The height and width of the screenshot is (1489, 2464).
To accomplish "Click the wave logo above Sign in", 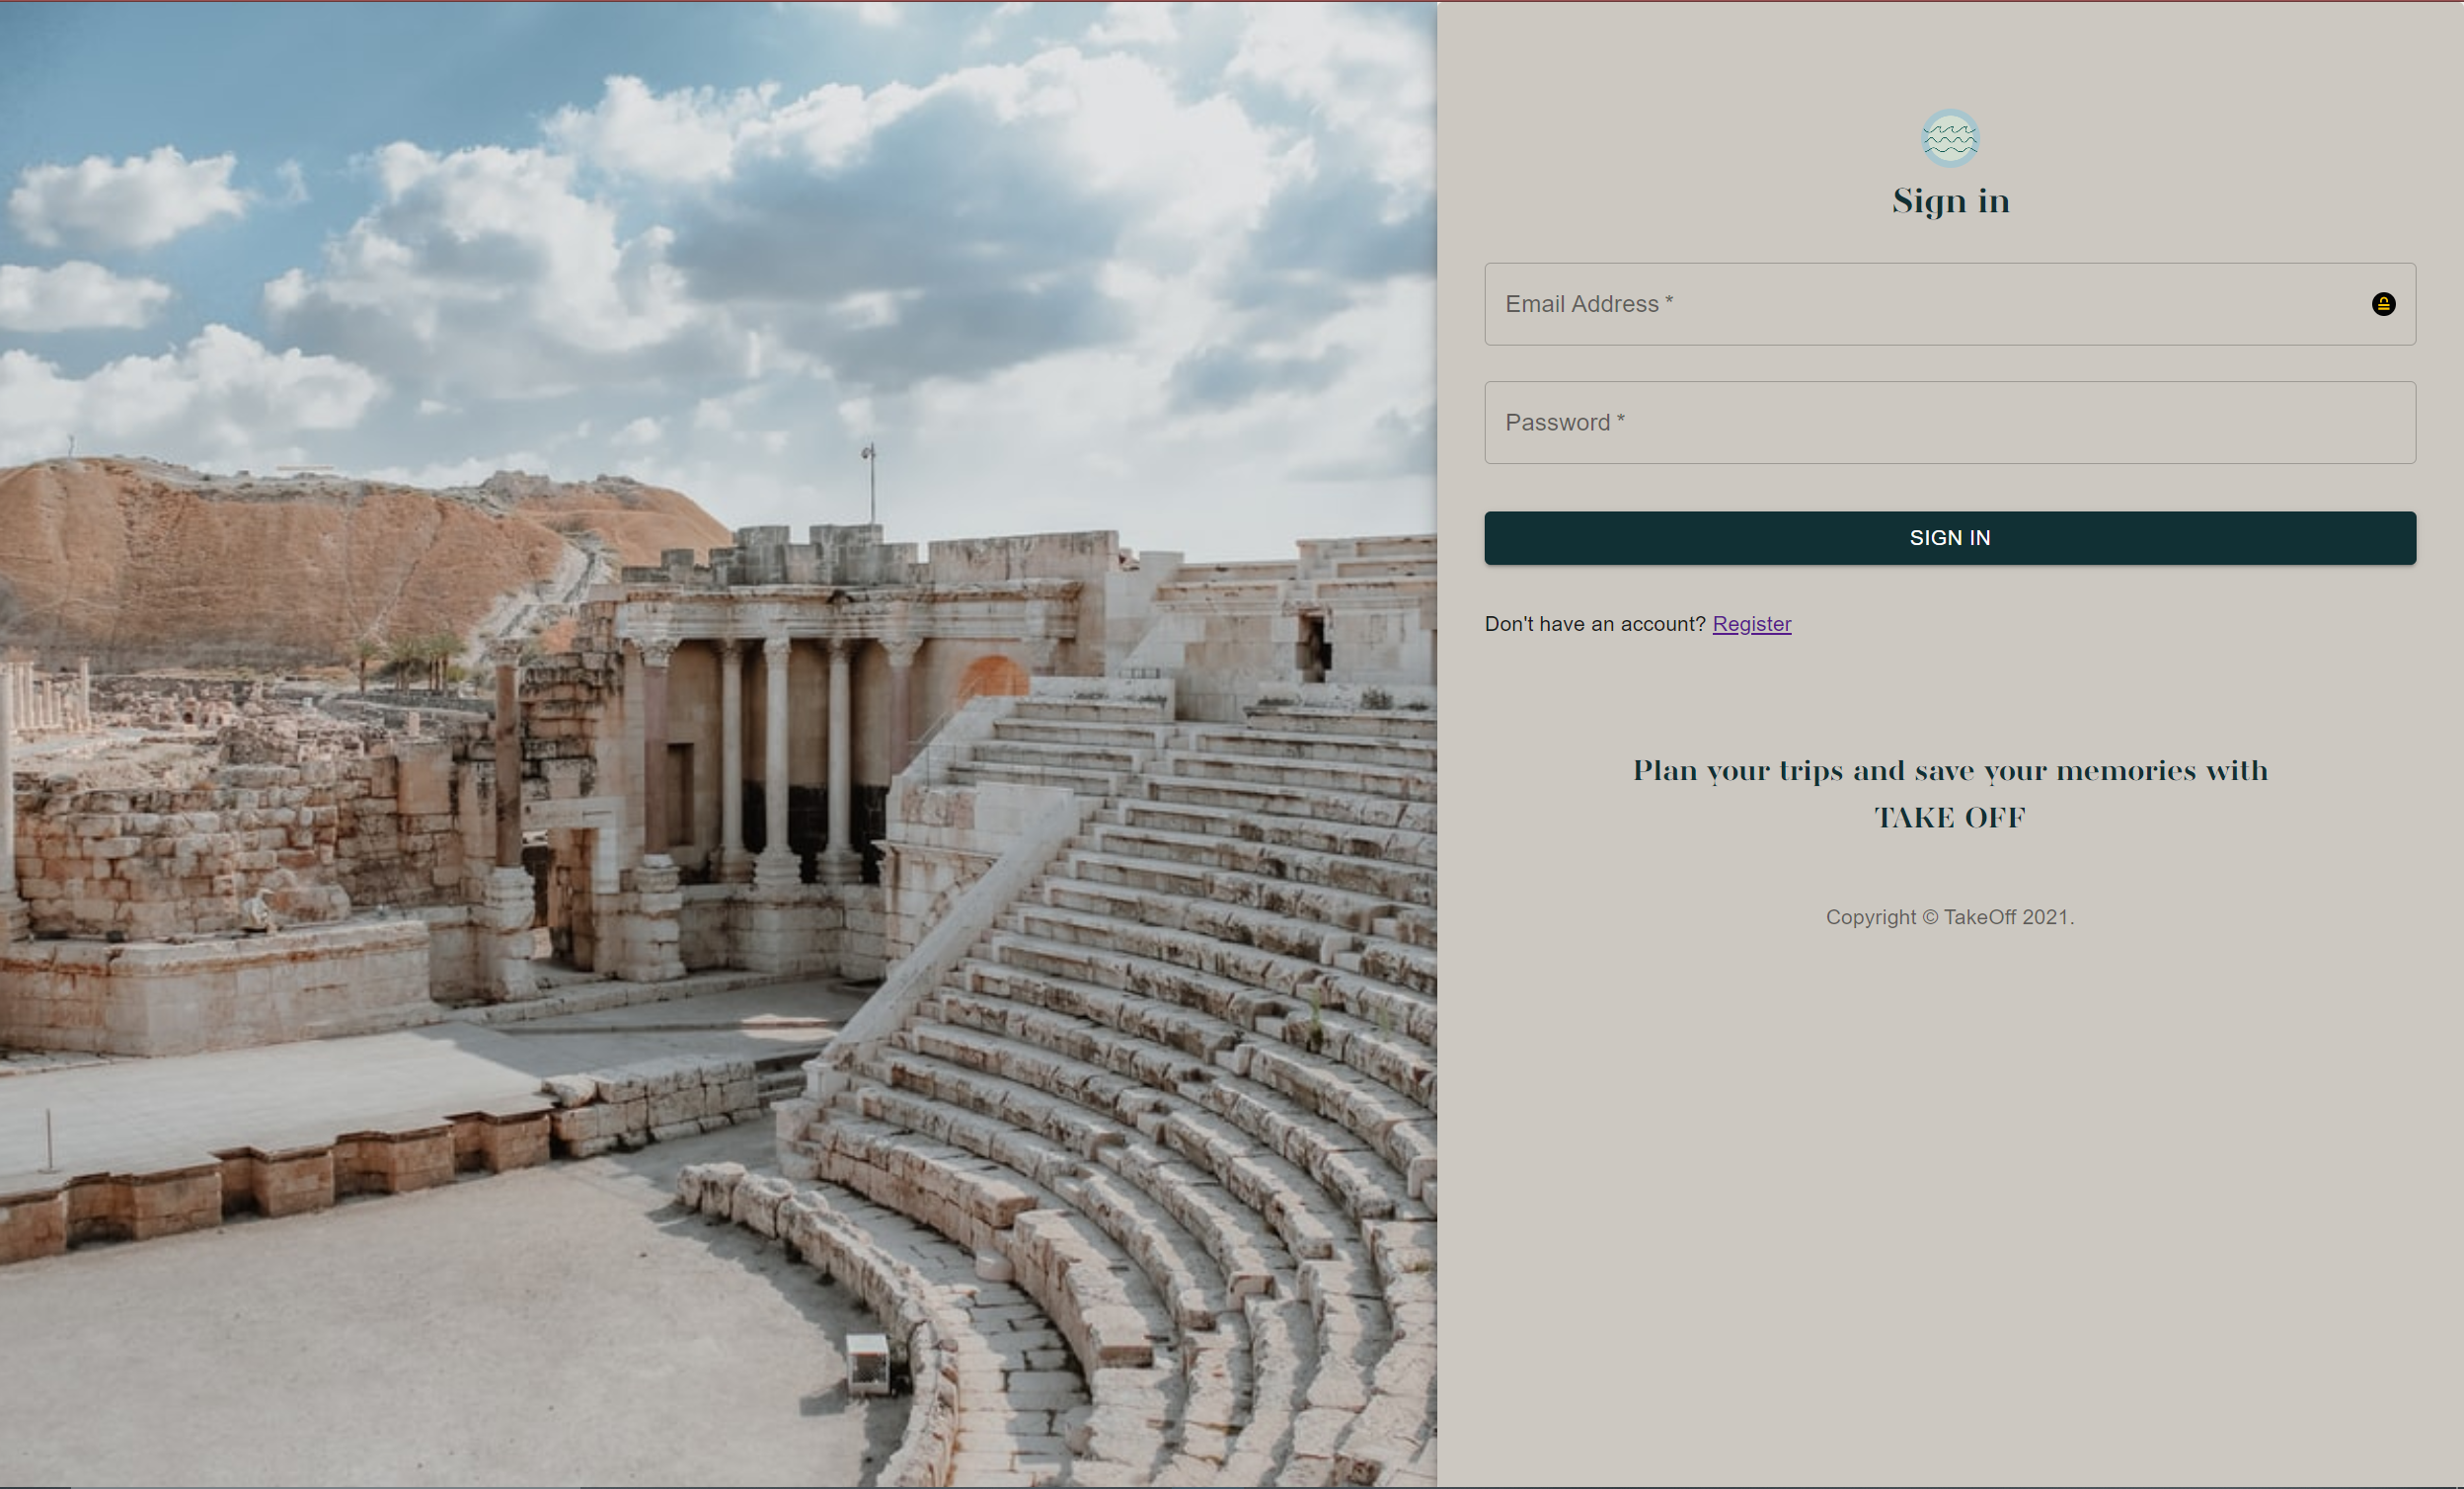I will coord(1949,138).
